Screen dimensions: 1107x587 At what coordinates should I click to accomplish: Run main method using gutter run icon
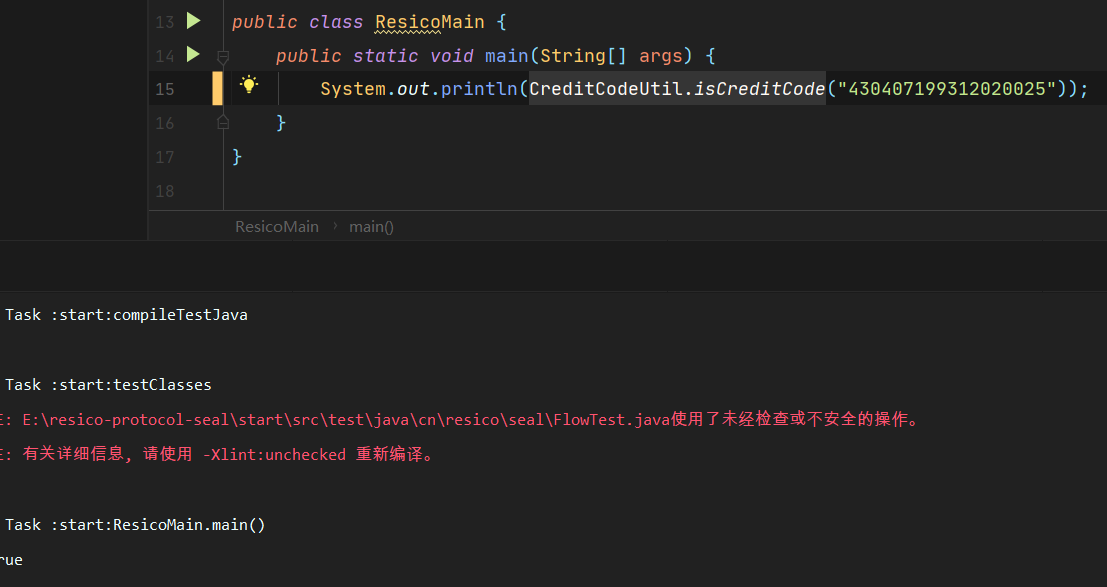tap(192, 55)
